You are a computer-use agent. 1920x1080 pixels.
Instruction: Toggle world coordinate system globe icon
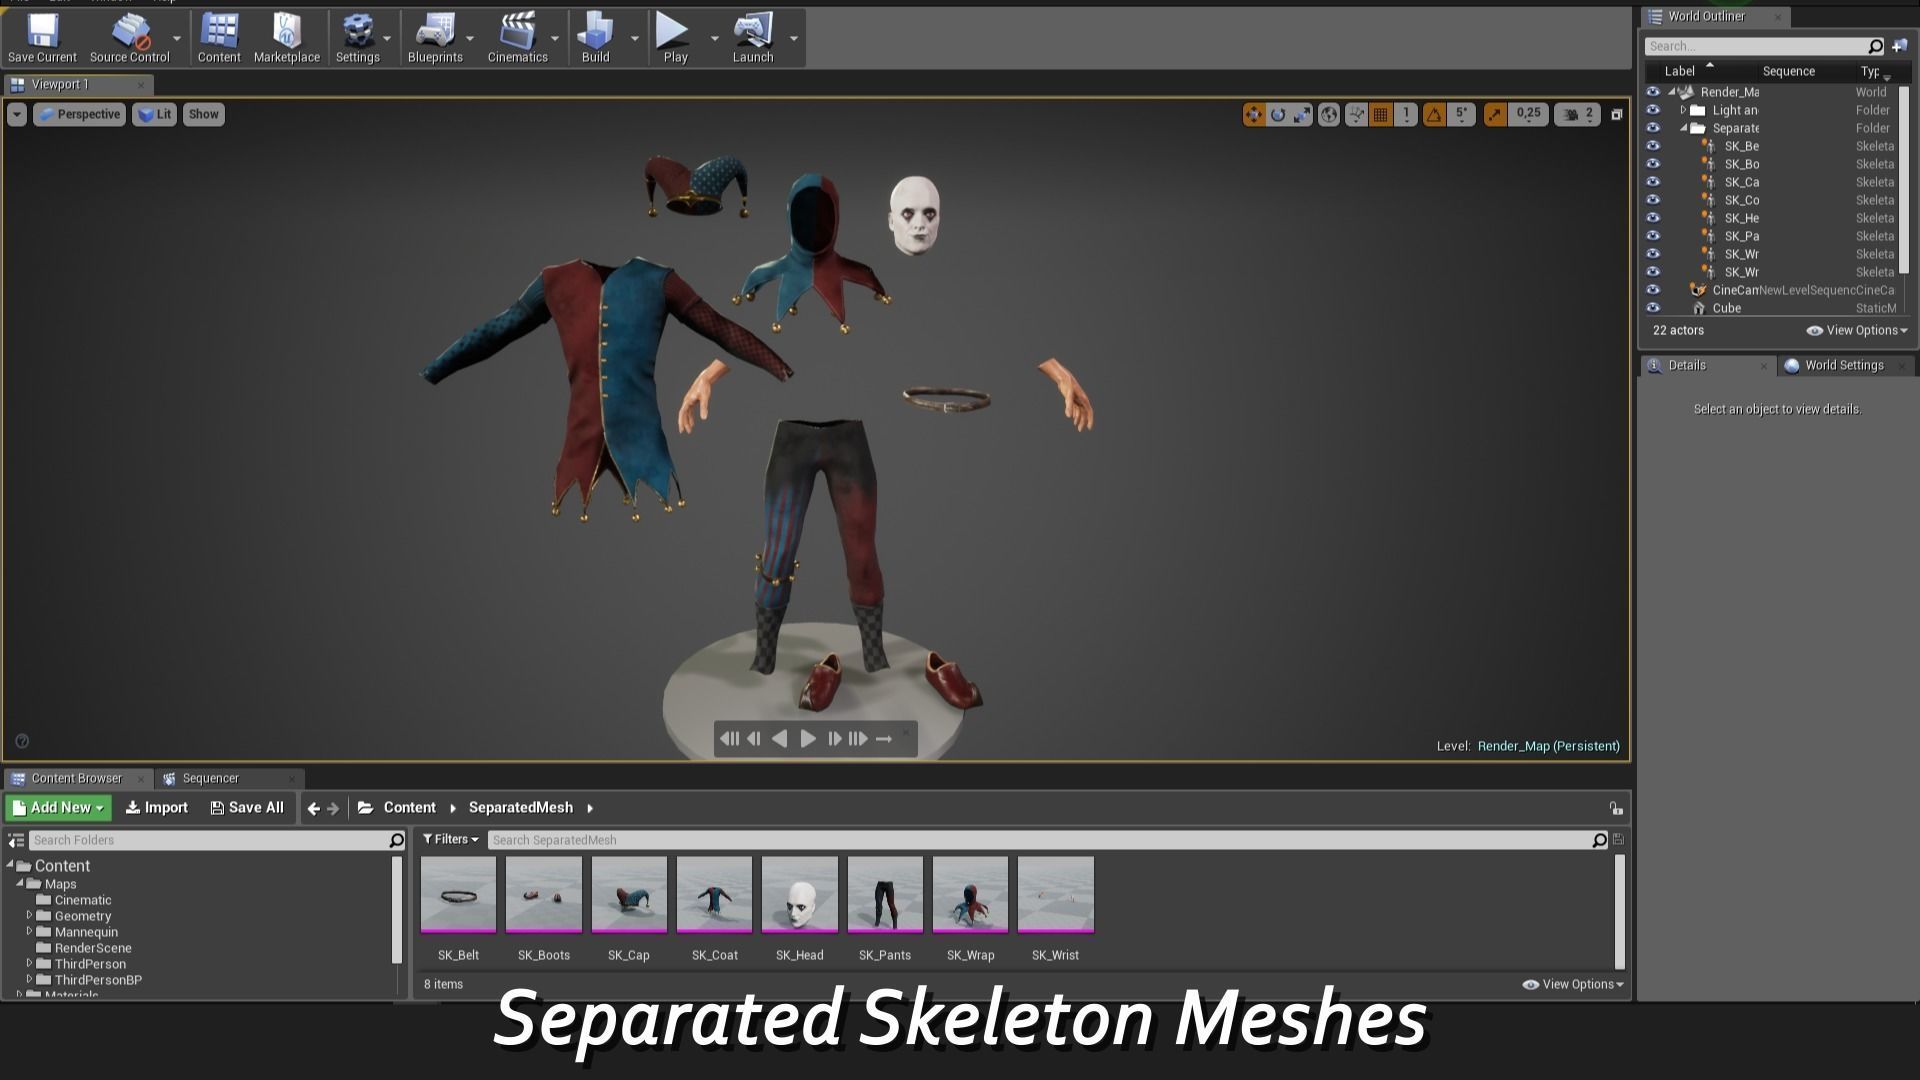click(1329, 115)
